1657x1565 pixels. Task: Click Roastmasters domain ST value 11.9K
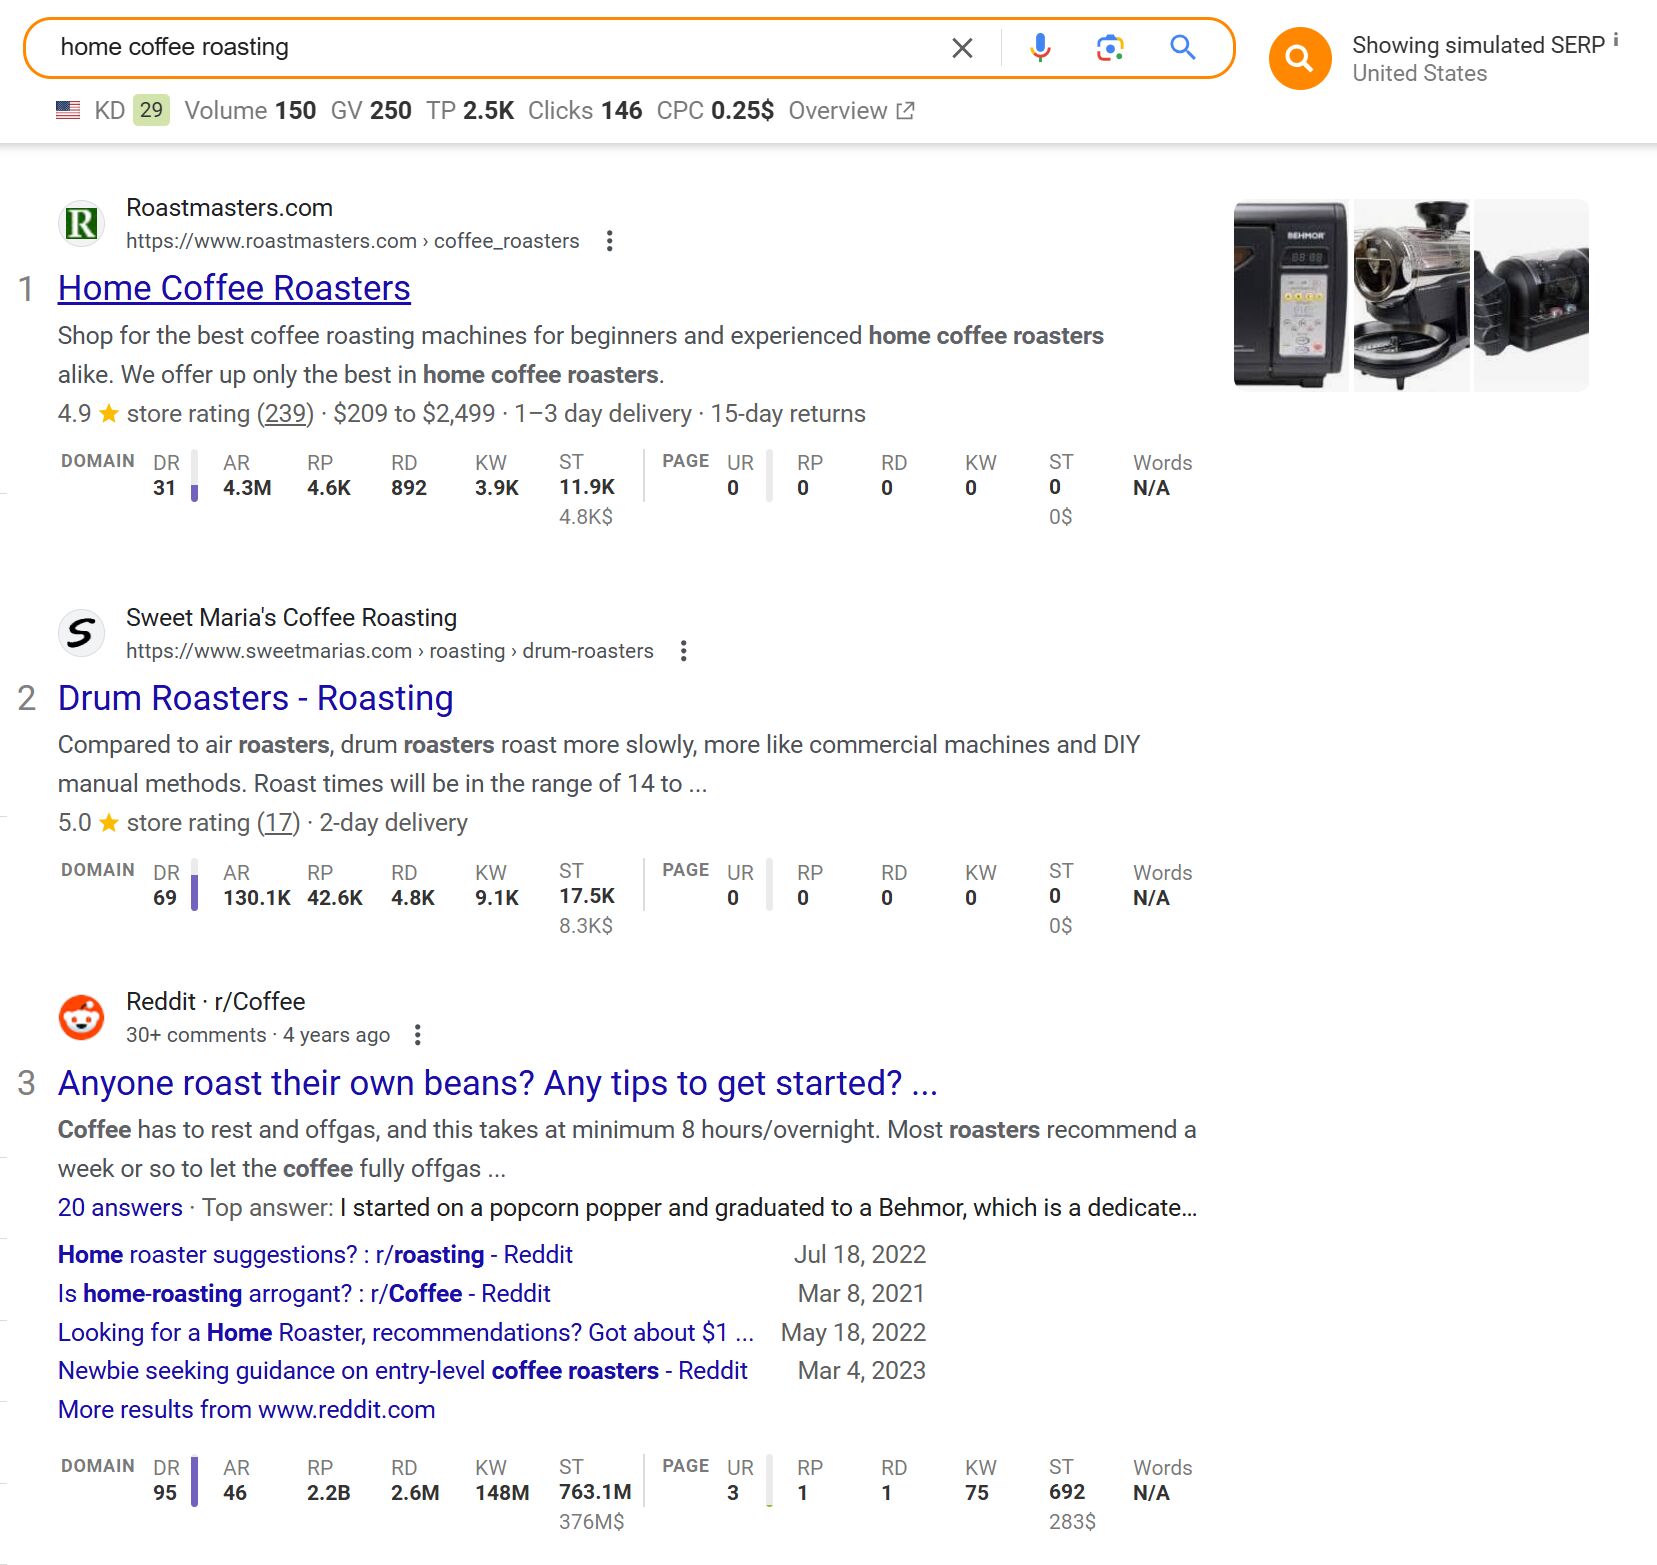point(587,487)
